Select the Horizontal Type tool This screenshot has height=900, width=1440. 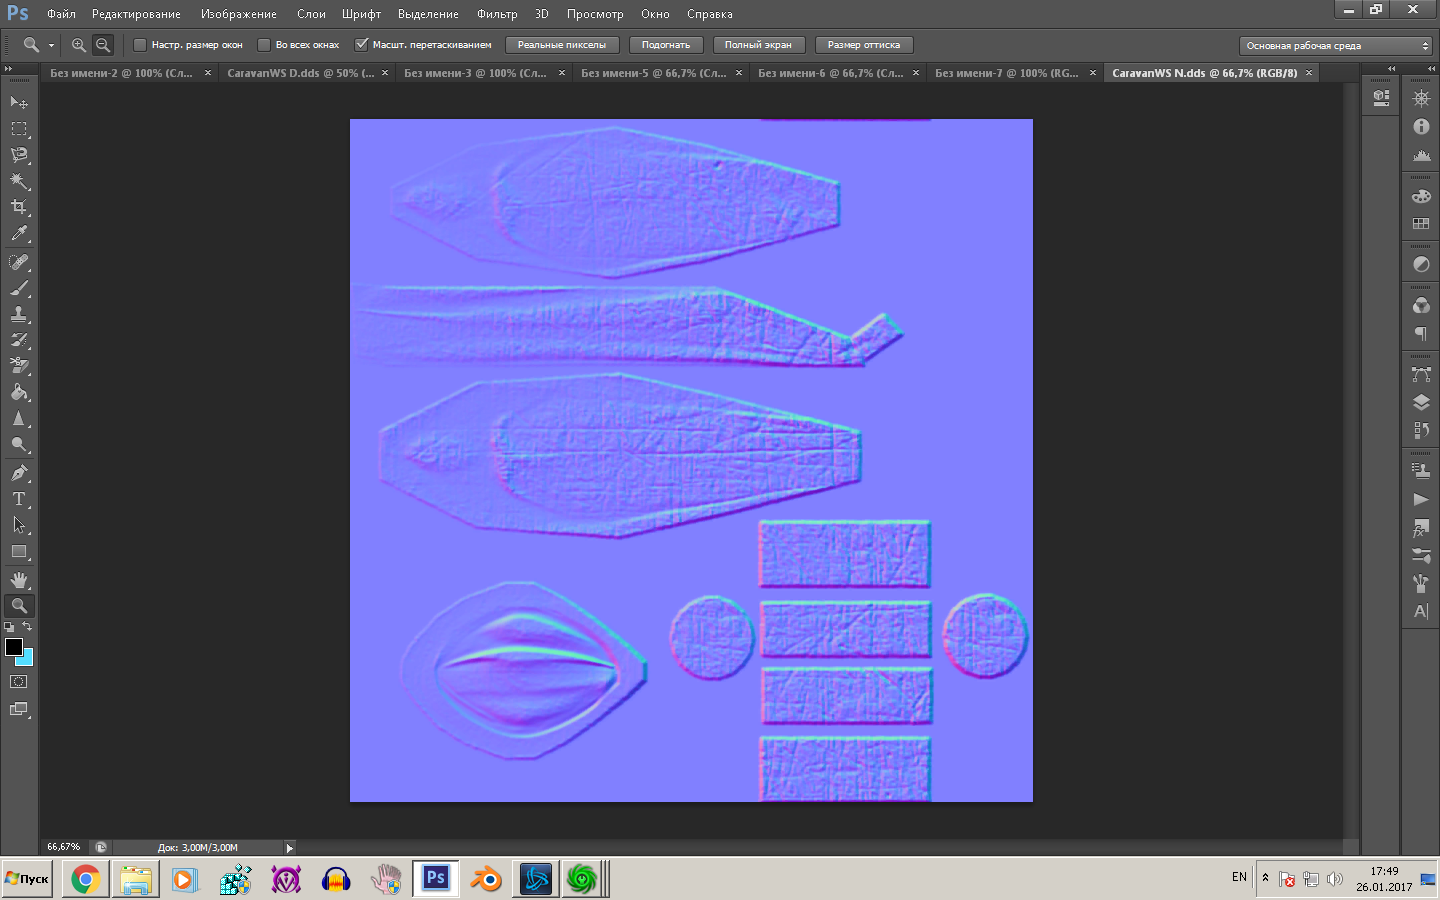tap(19, 499)
